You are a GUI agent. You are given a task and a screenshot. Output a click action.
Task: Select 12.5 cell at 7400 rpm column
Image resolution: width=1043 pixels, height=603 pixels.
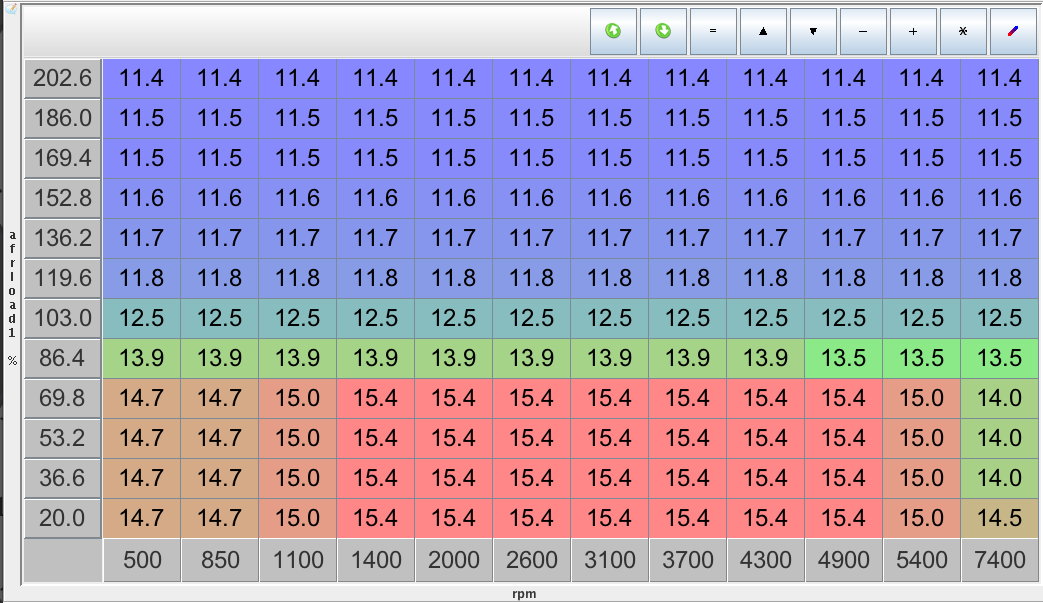[x=1000, y=318]
